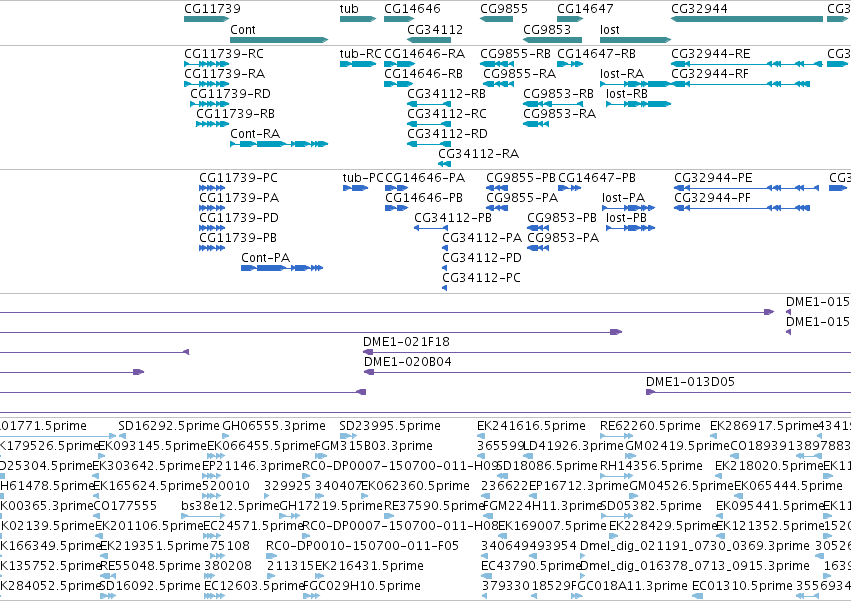Select the CG32944-RE transcript label
Screen dimensions: 851x601
point(711,54)
